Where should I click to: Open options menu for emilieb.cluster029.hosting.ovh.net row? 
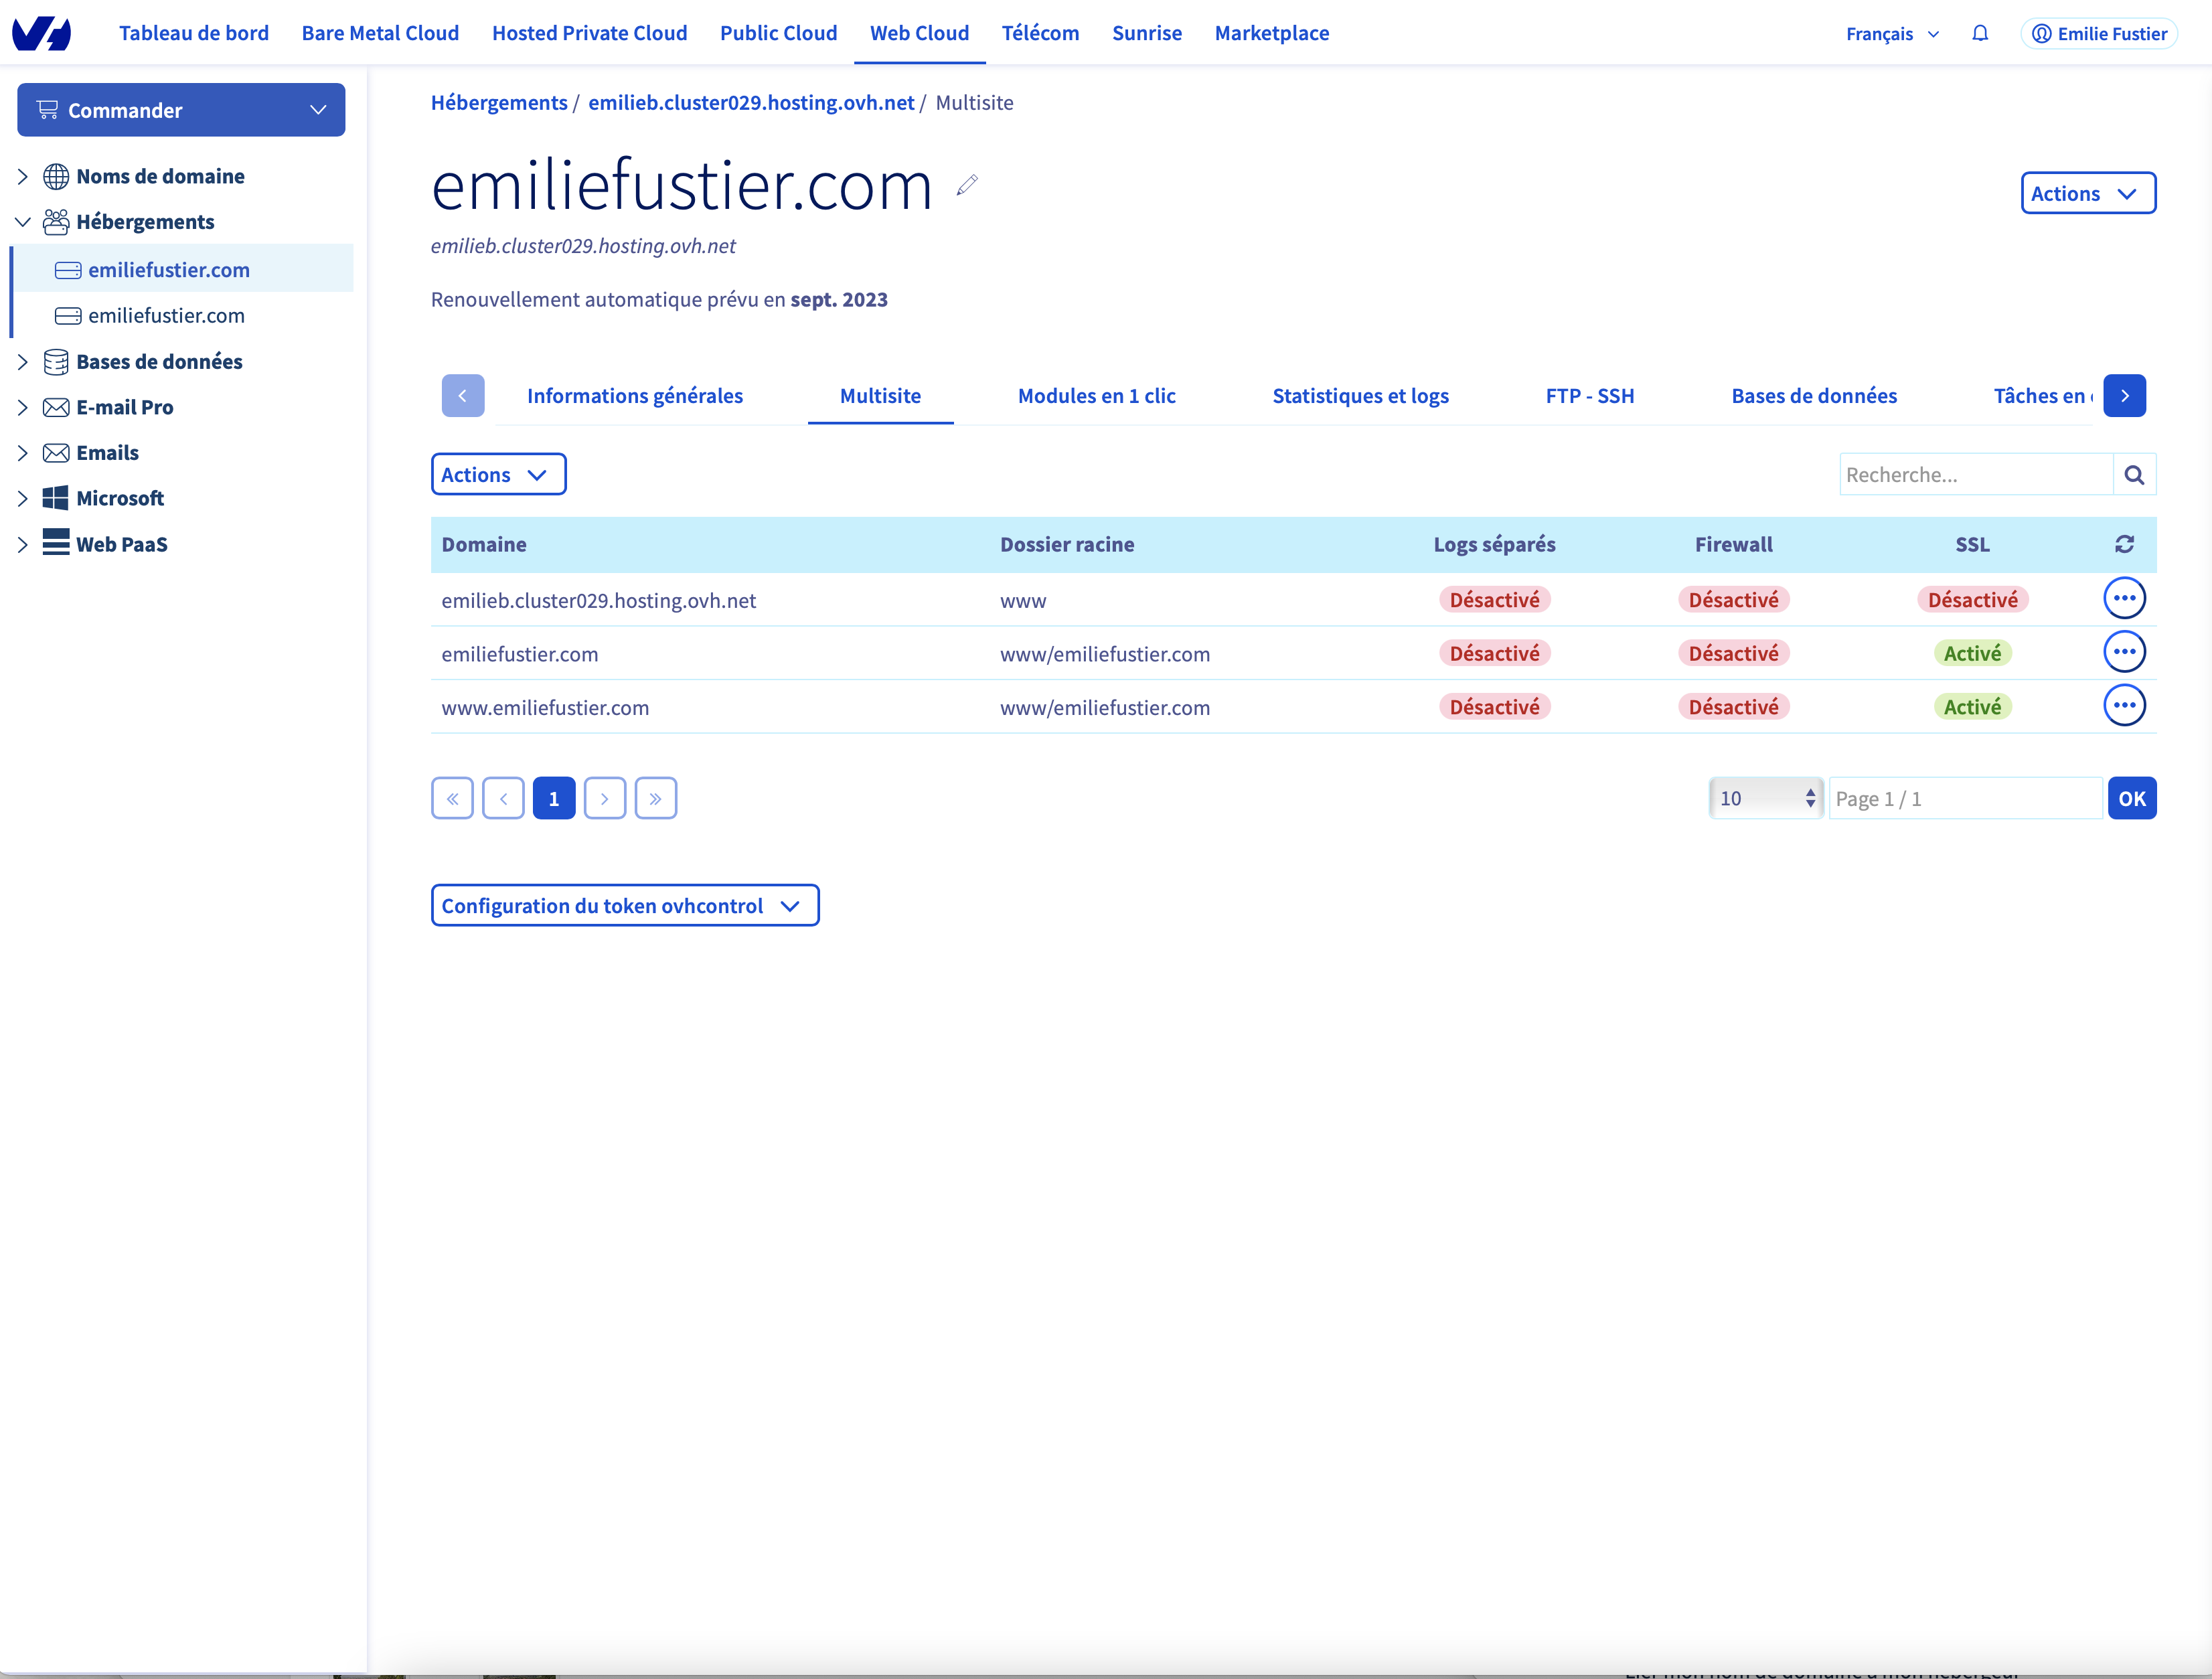[x=2124, y=598]
